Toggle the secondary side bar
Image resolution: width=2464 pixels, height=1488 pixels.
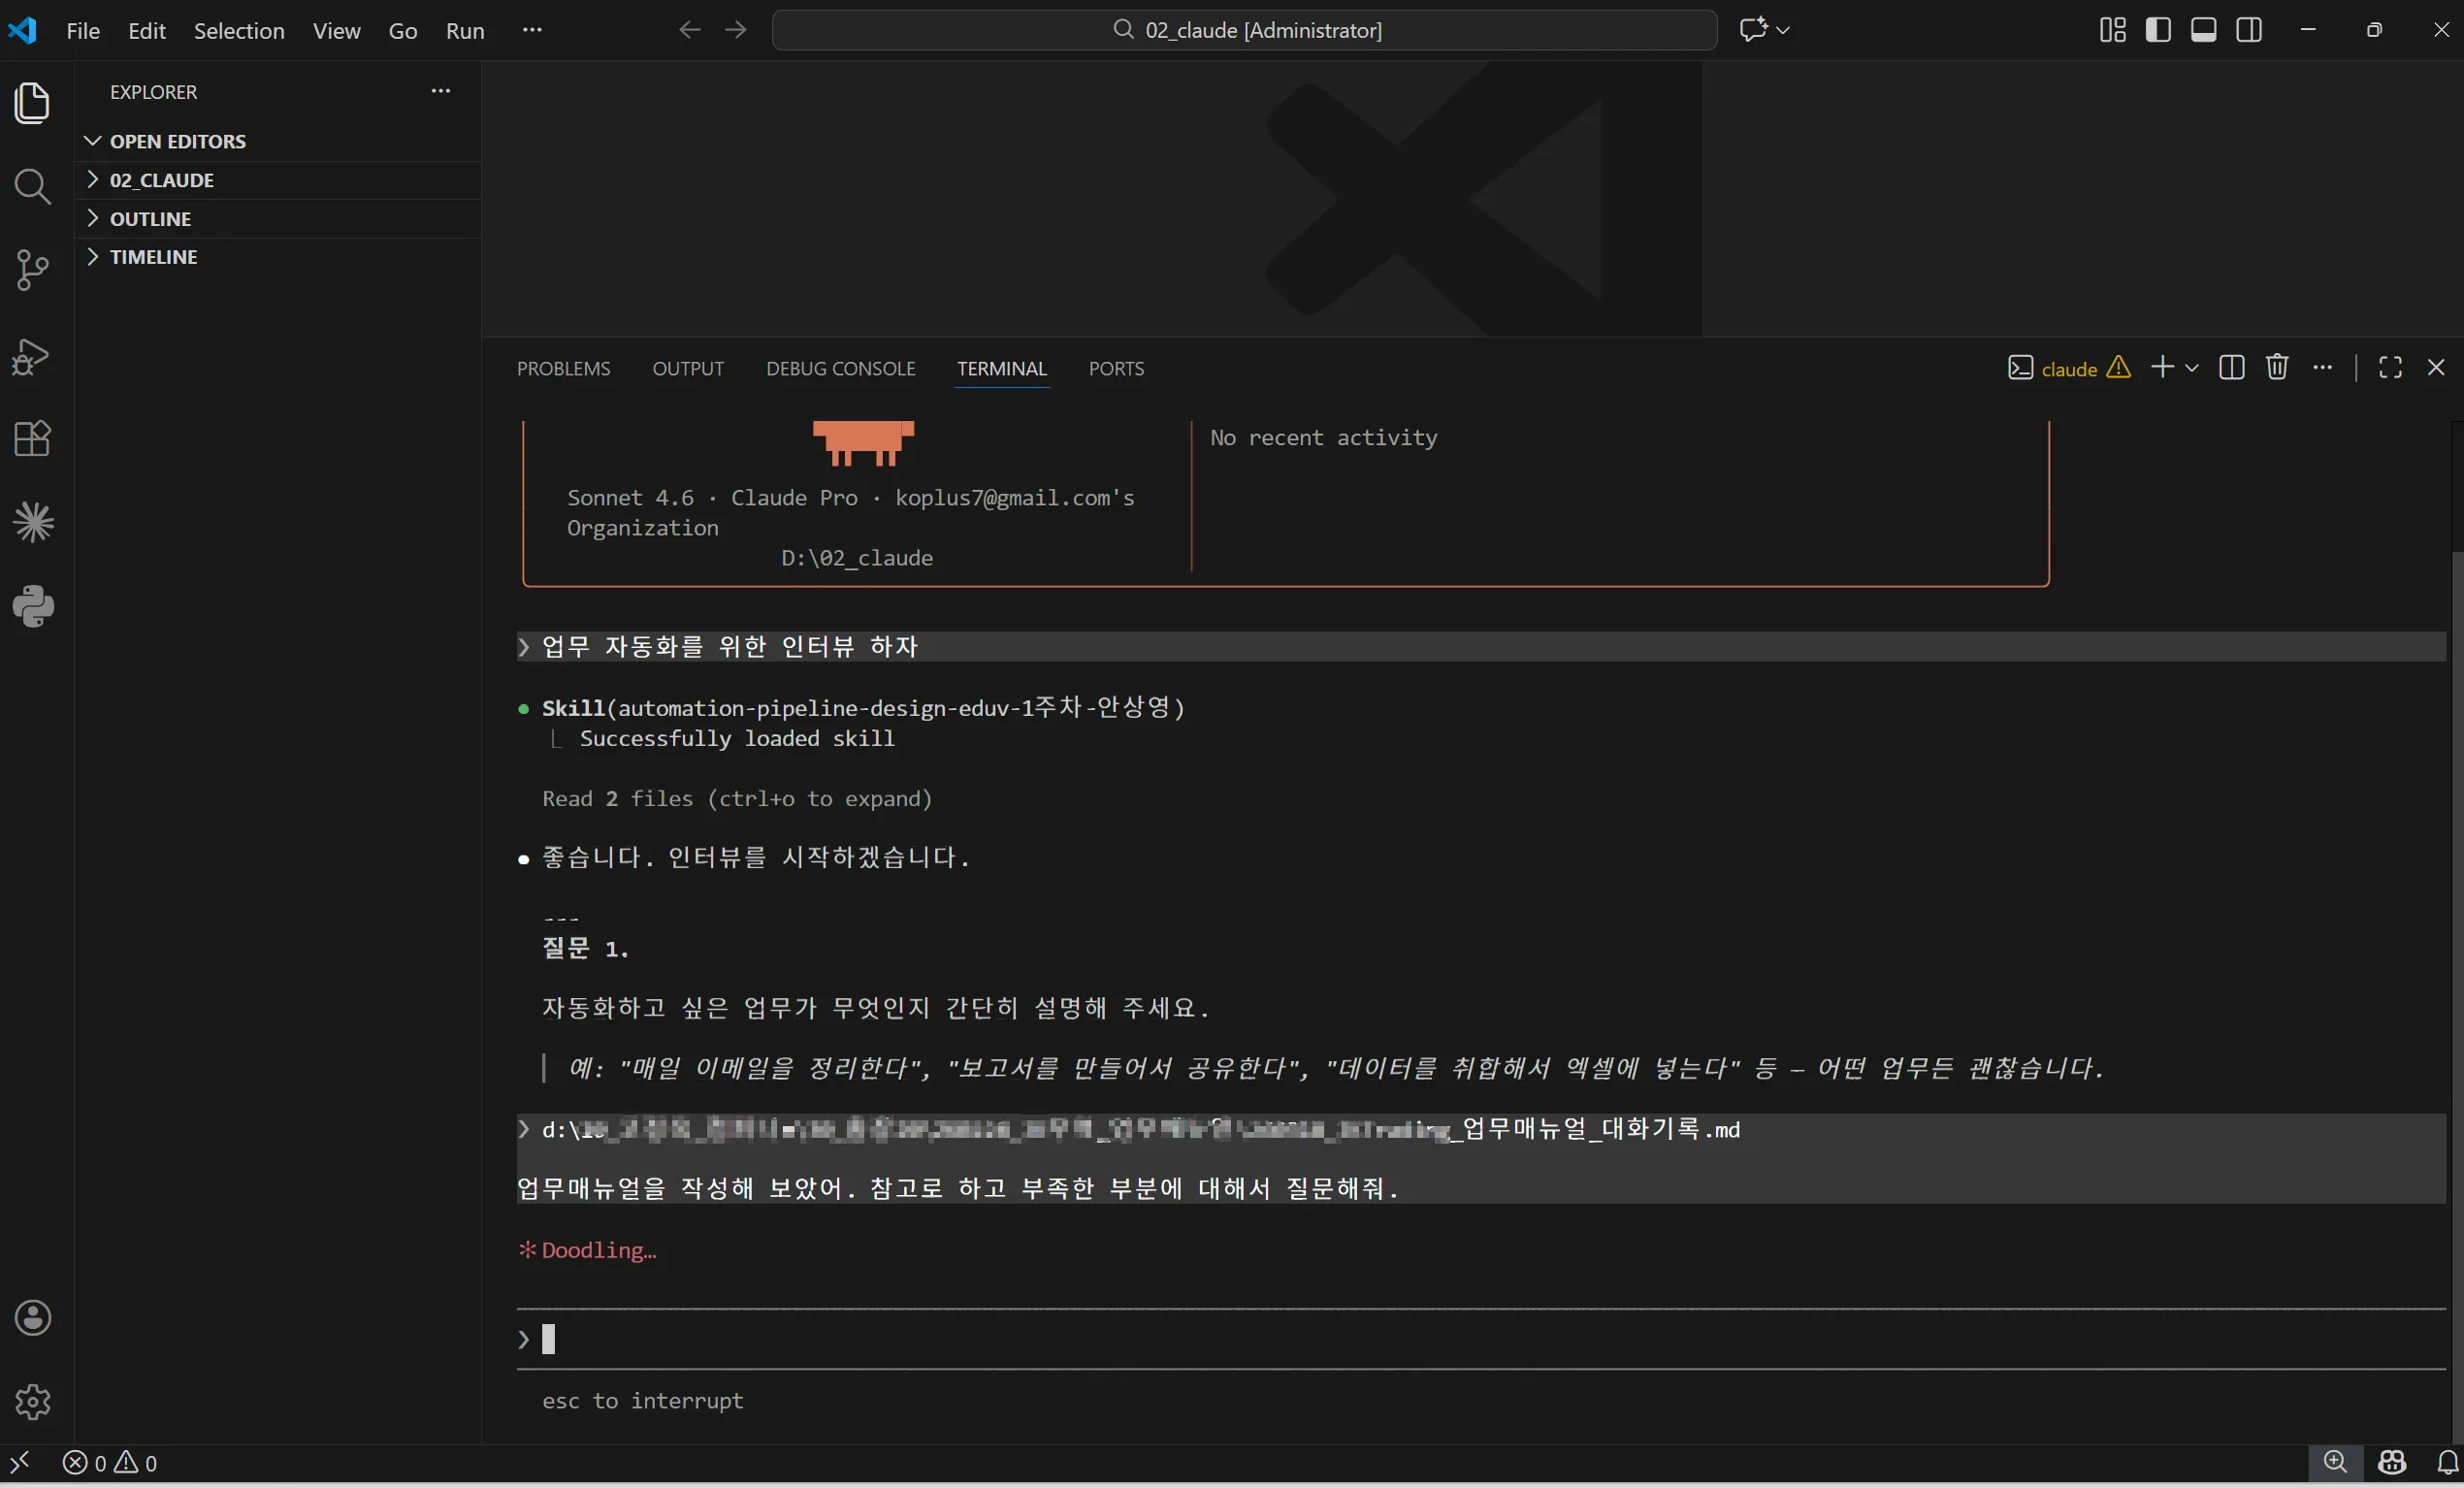coord(2249,29)
